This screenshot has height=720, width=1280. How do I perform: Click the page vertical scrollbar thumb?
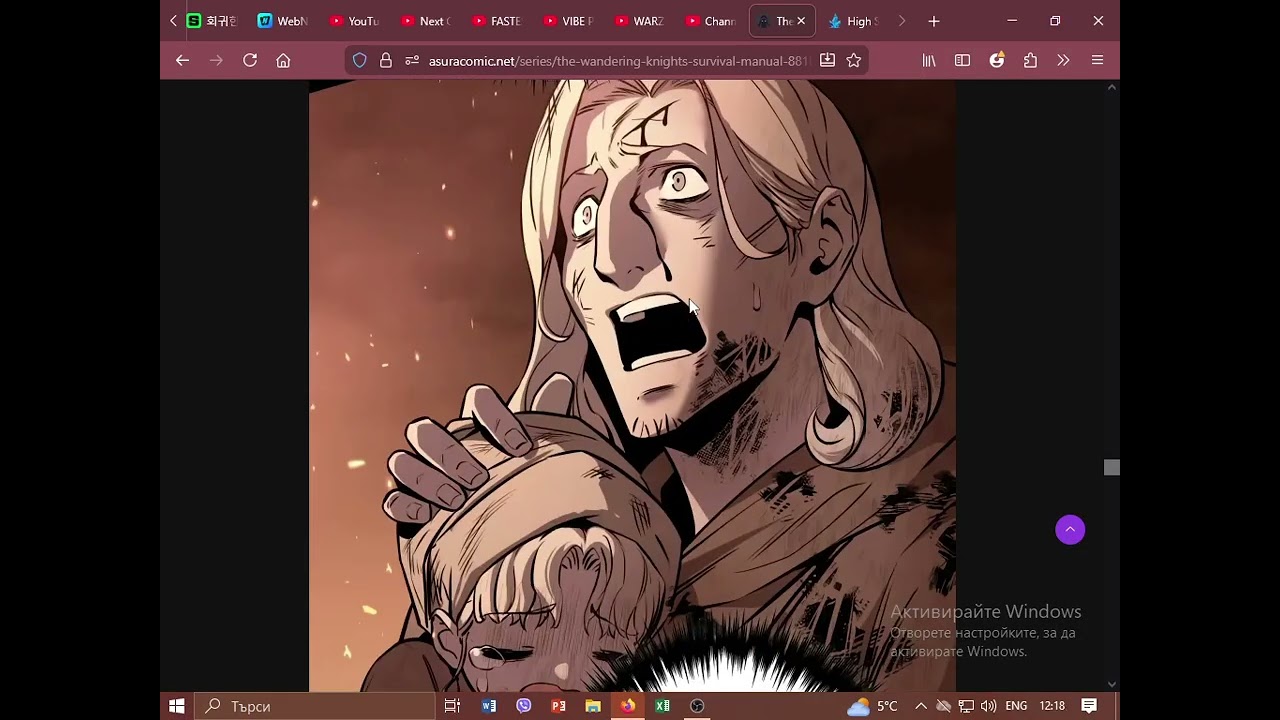point(1111,467)
